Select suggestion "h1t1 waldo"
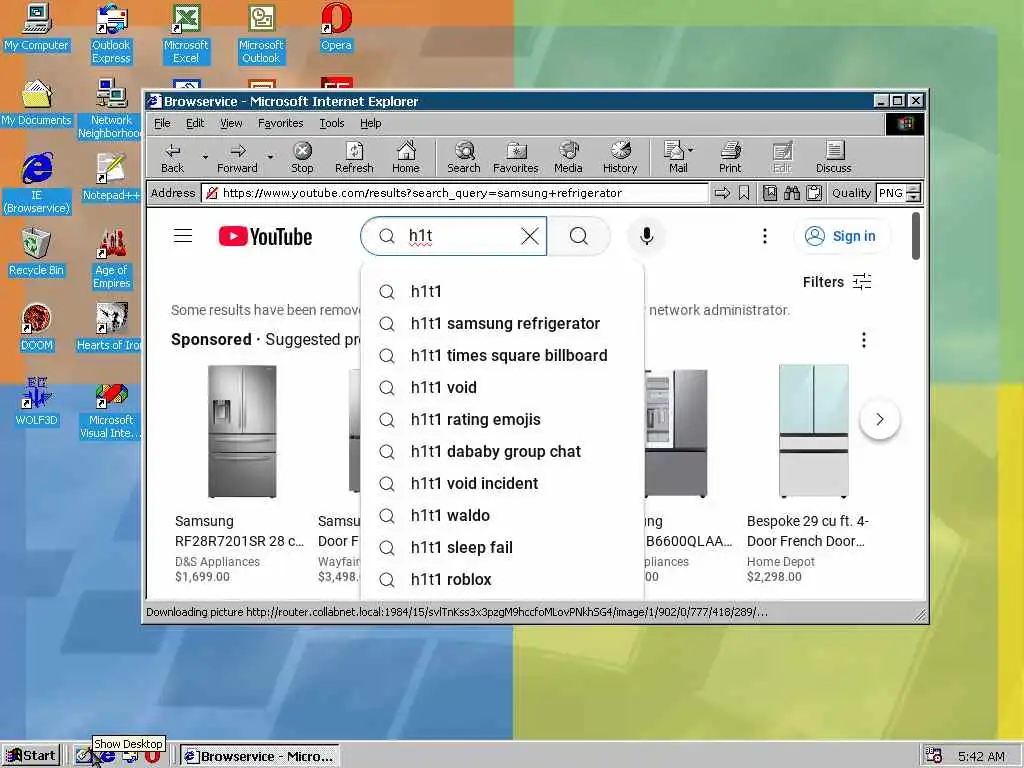The image size is (1024, 768). click(x=502, y=515)
